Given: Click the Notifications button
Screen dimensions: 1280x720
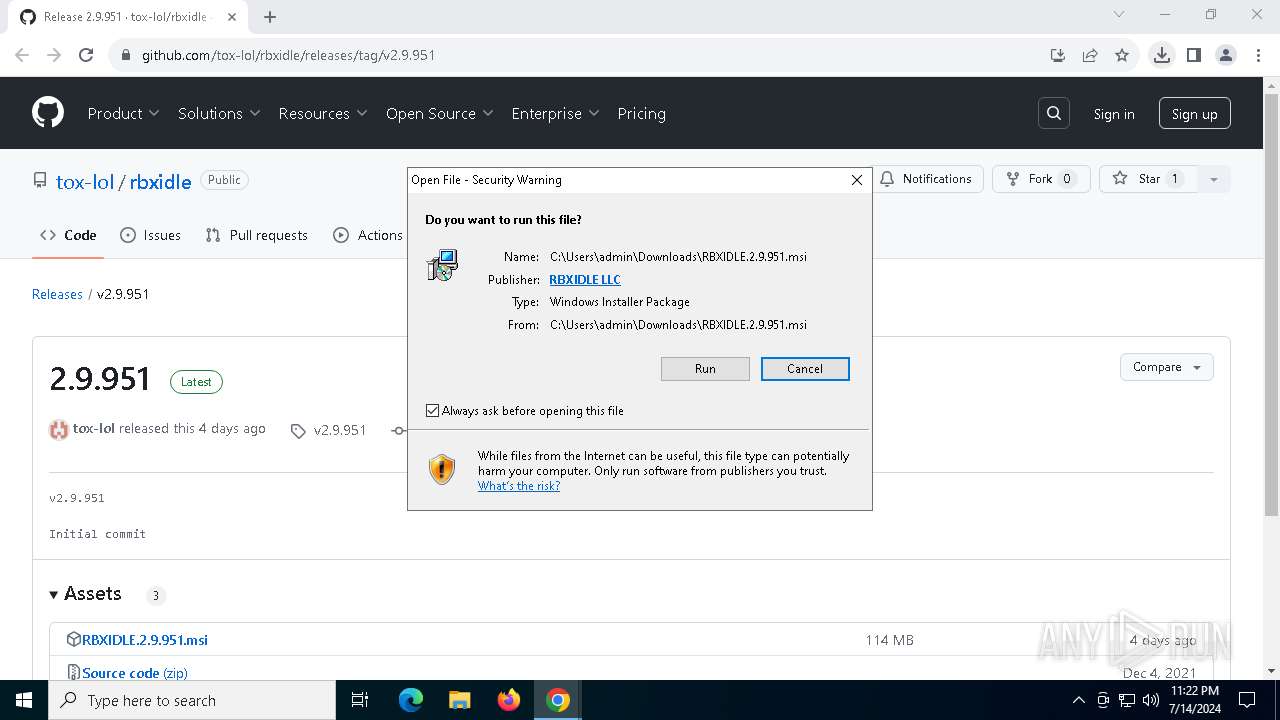Looking at the screenshot, I should point(927,179).
